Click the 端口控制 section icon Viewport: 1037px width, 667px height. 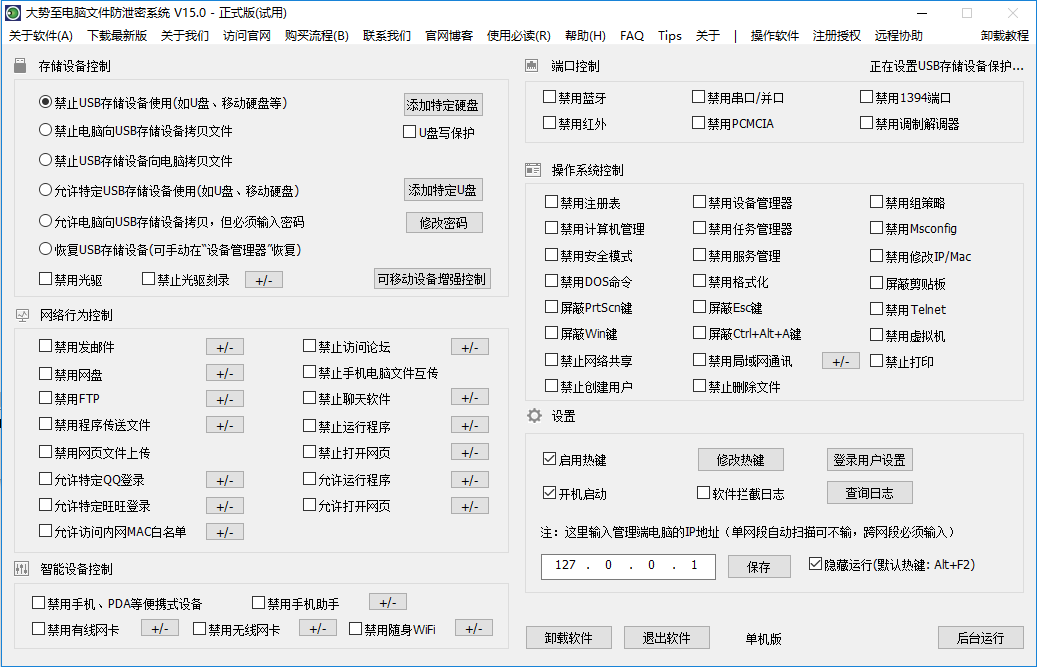[532, 66]
